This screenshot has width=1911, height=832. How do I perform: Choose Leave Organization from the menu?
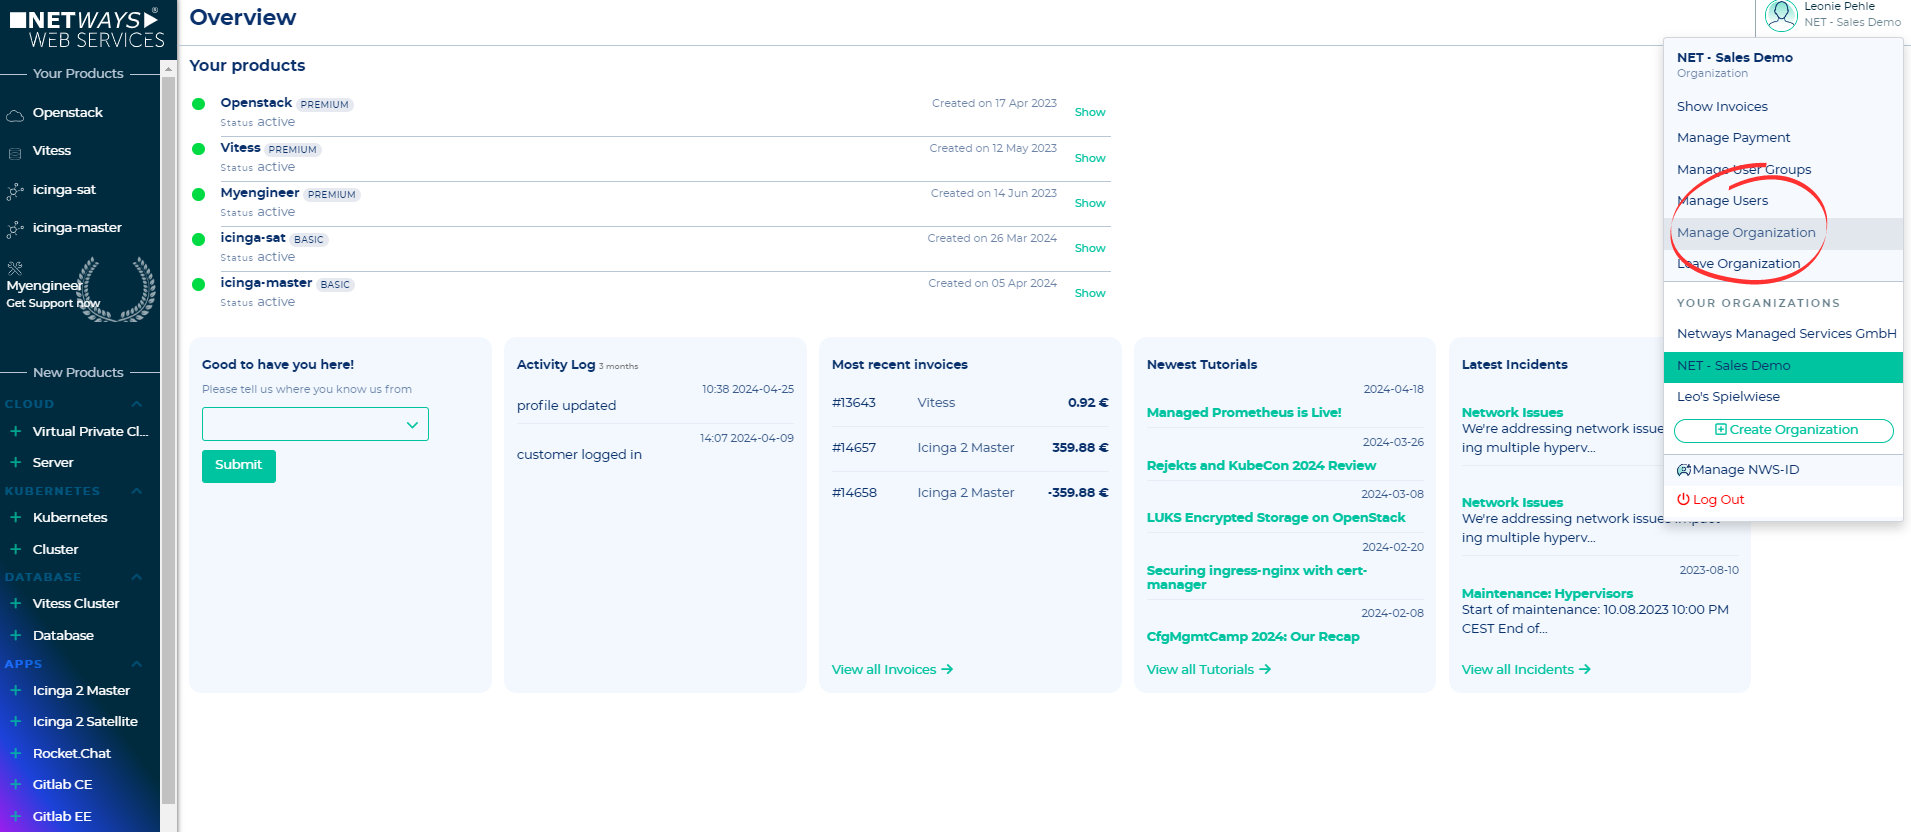pos(1738,263)
